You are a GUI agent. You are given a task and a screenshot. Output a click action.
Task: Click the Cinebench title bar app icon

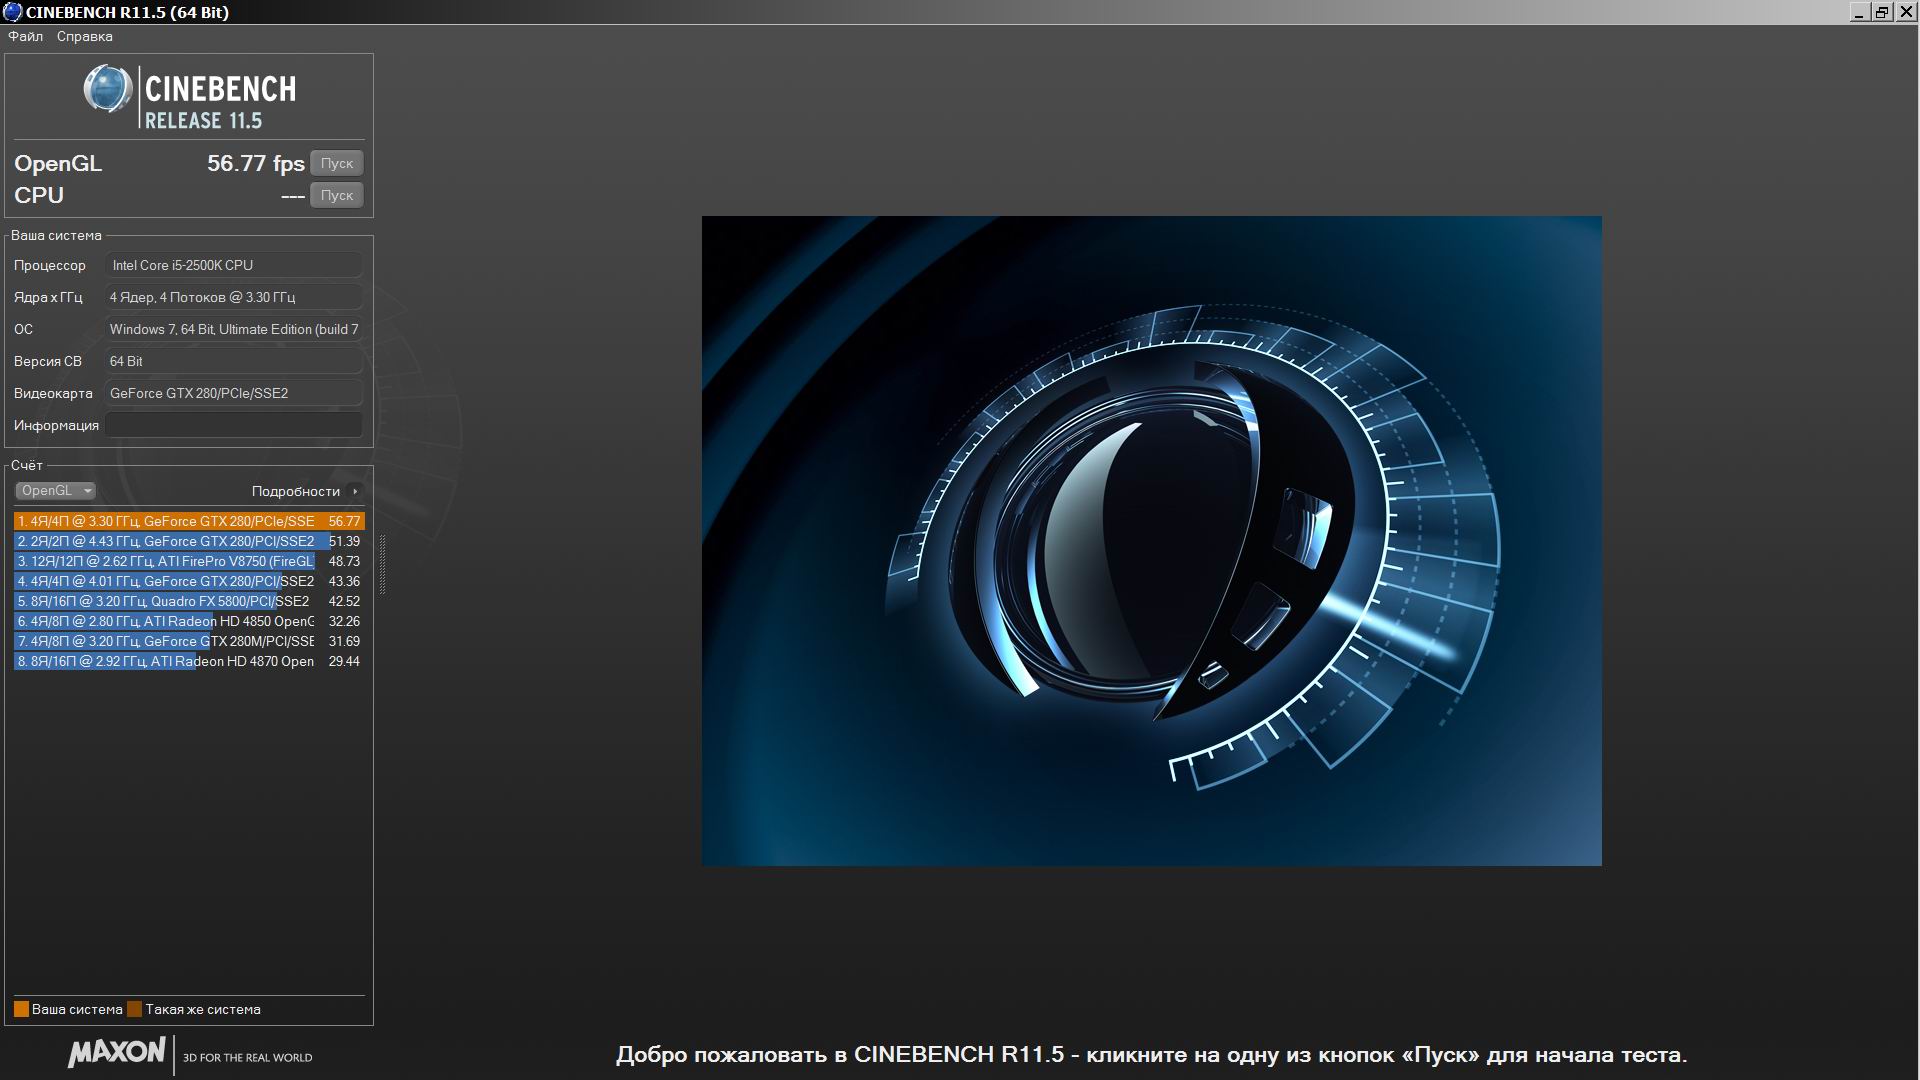12,12
